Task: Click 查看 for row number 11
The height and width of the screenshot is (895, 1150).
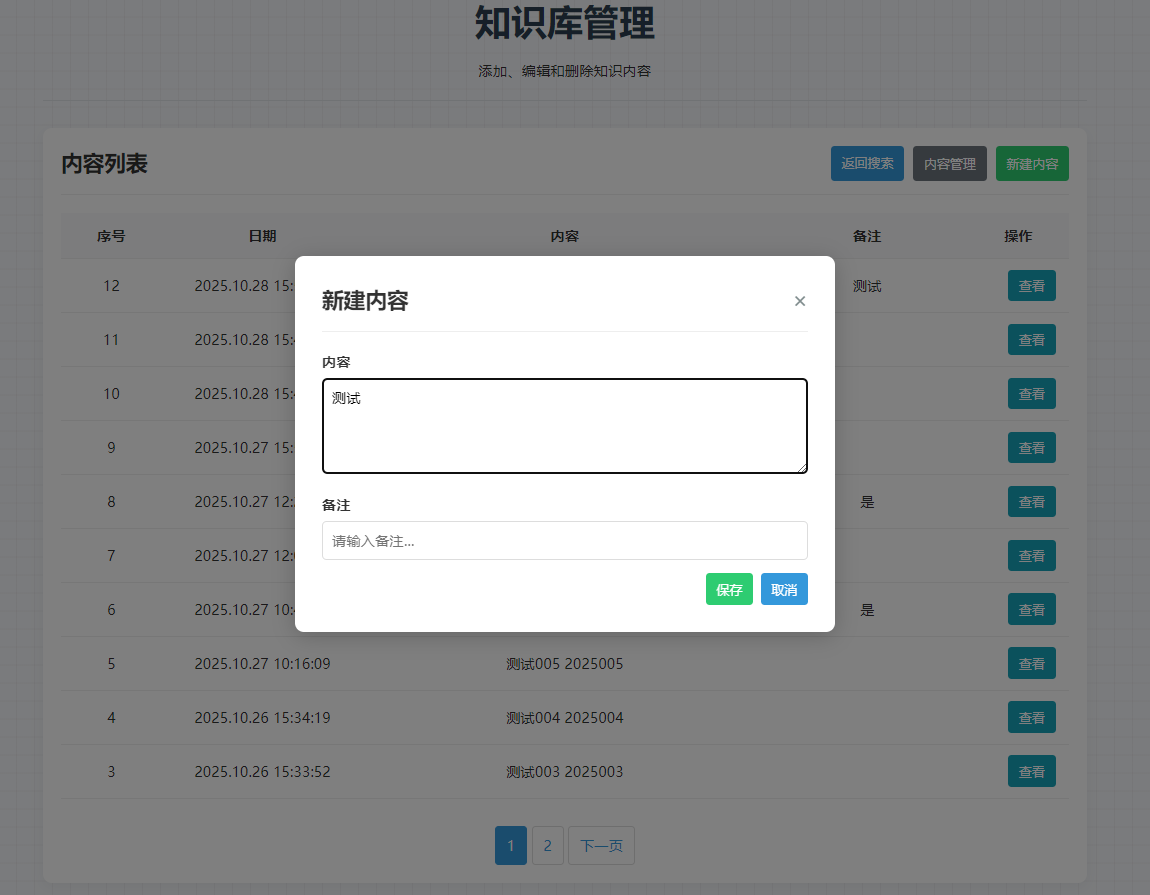Action: point(1031,340)
